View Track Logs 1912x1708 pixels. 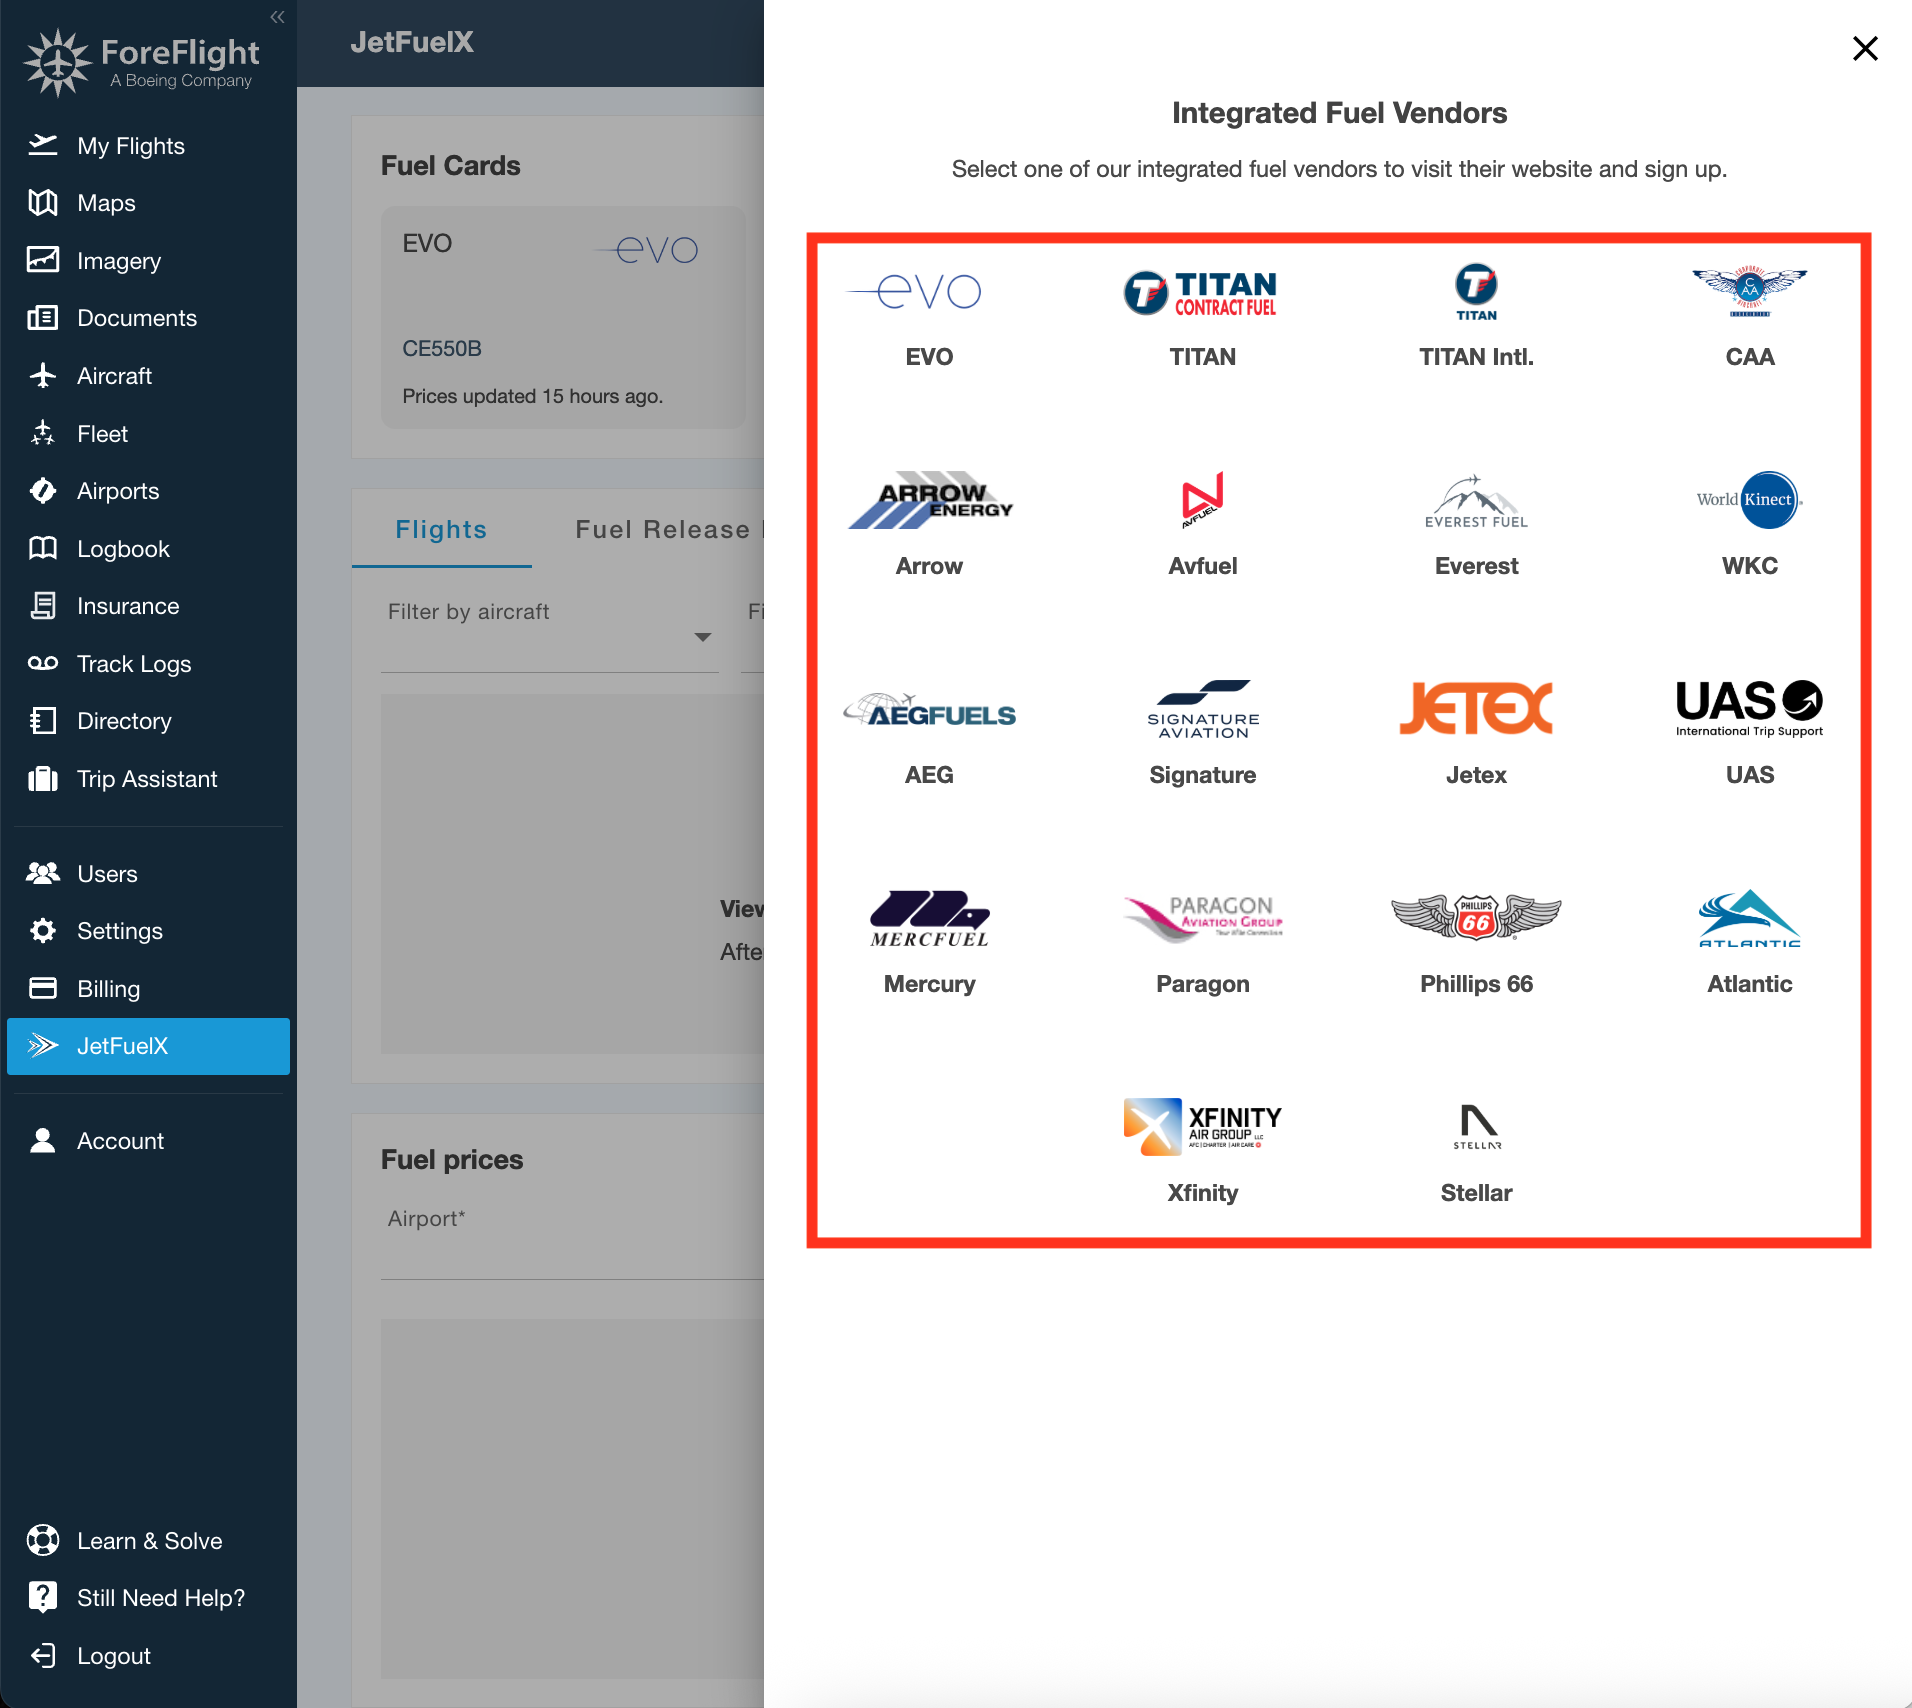pyautogui.click(x=148, y=664)
